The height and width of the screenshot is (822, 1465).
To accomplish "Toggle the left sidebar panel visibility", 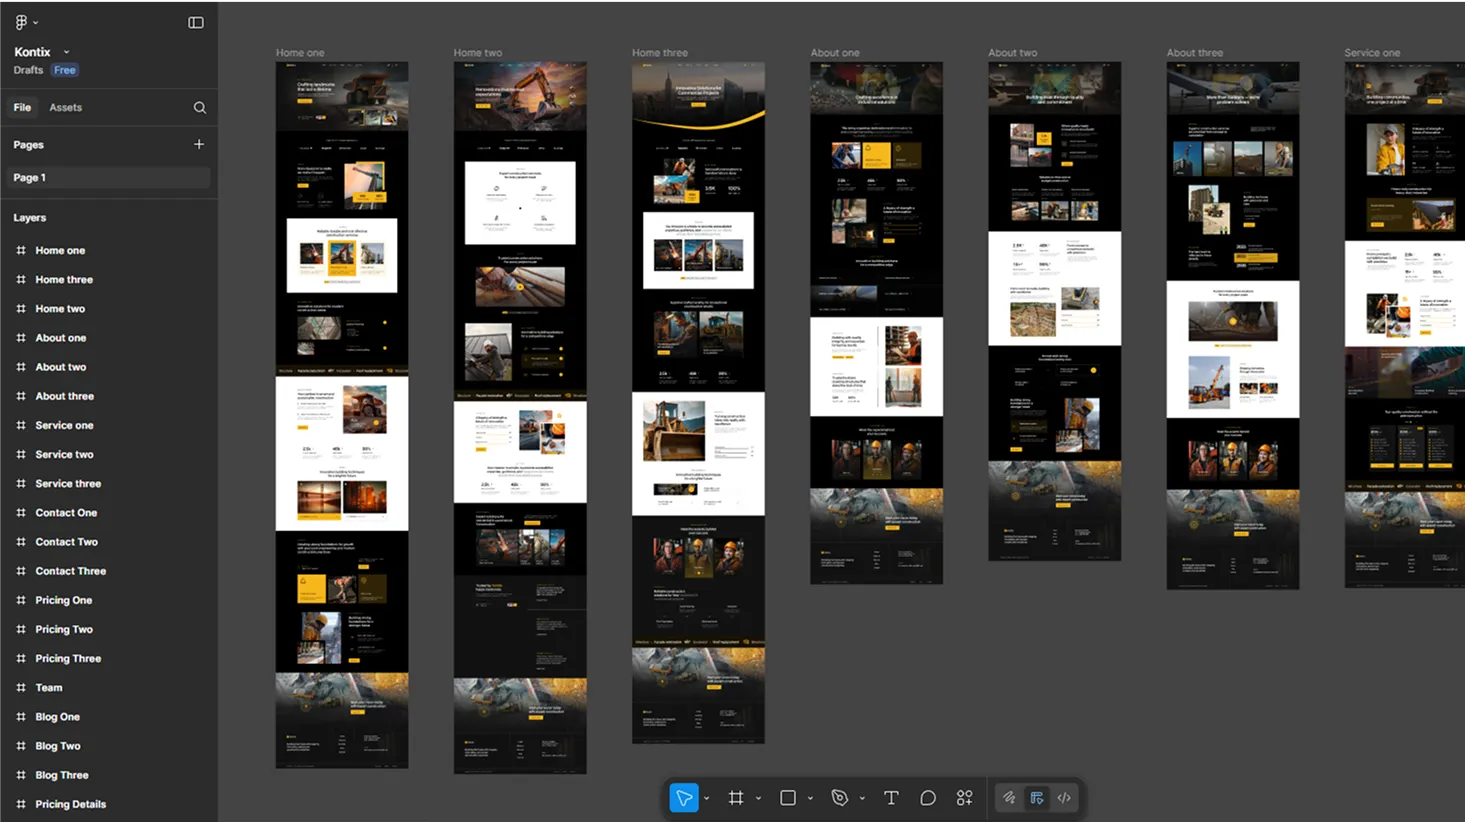I will pos(196,21).
